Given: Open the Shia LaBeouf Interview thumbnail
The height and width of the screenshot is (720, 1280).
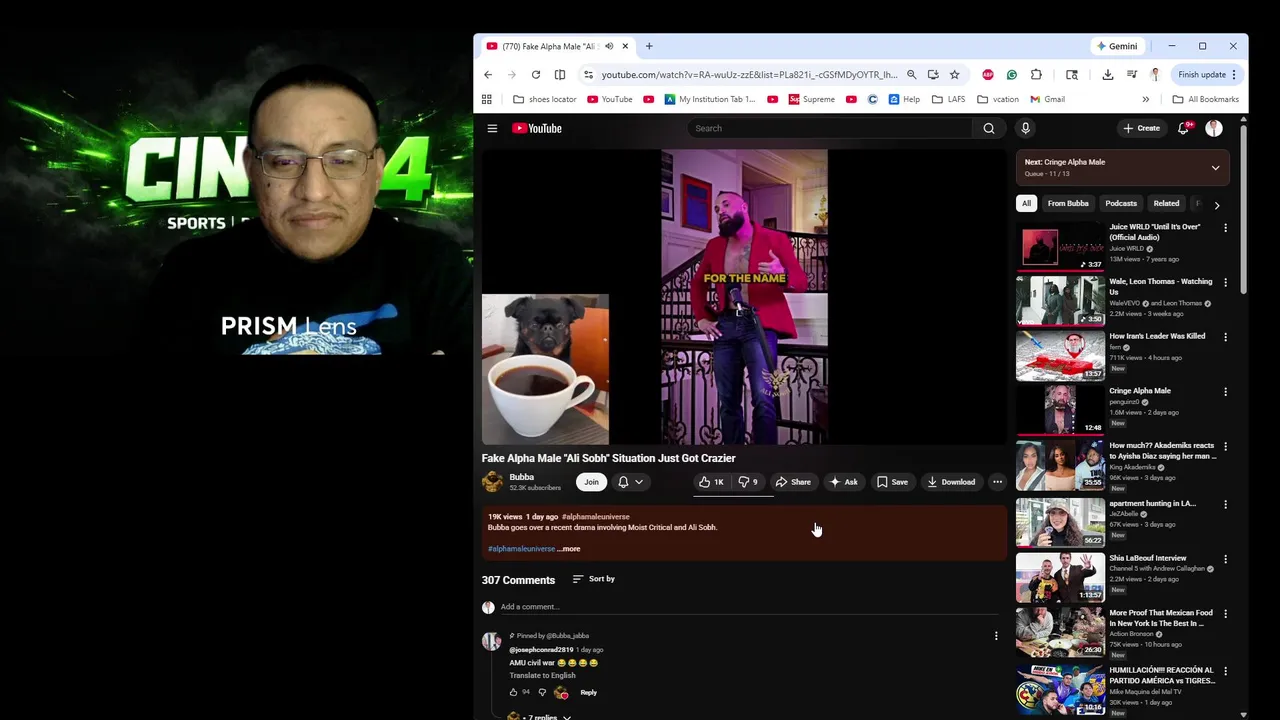Looking at the screenshot, I should (x=1060, y=578).
